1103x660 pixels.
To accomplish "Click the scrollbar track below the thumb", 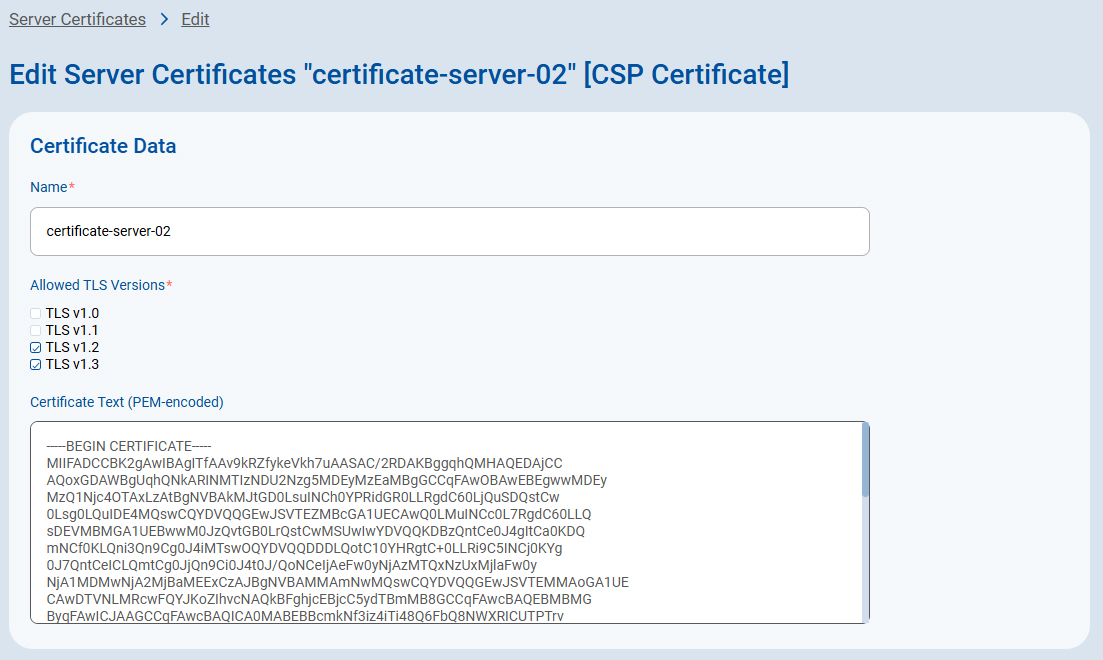I will click(x=865, y=560).
